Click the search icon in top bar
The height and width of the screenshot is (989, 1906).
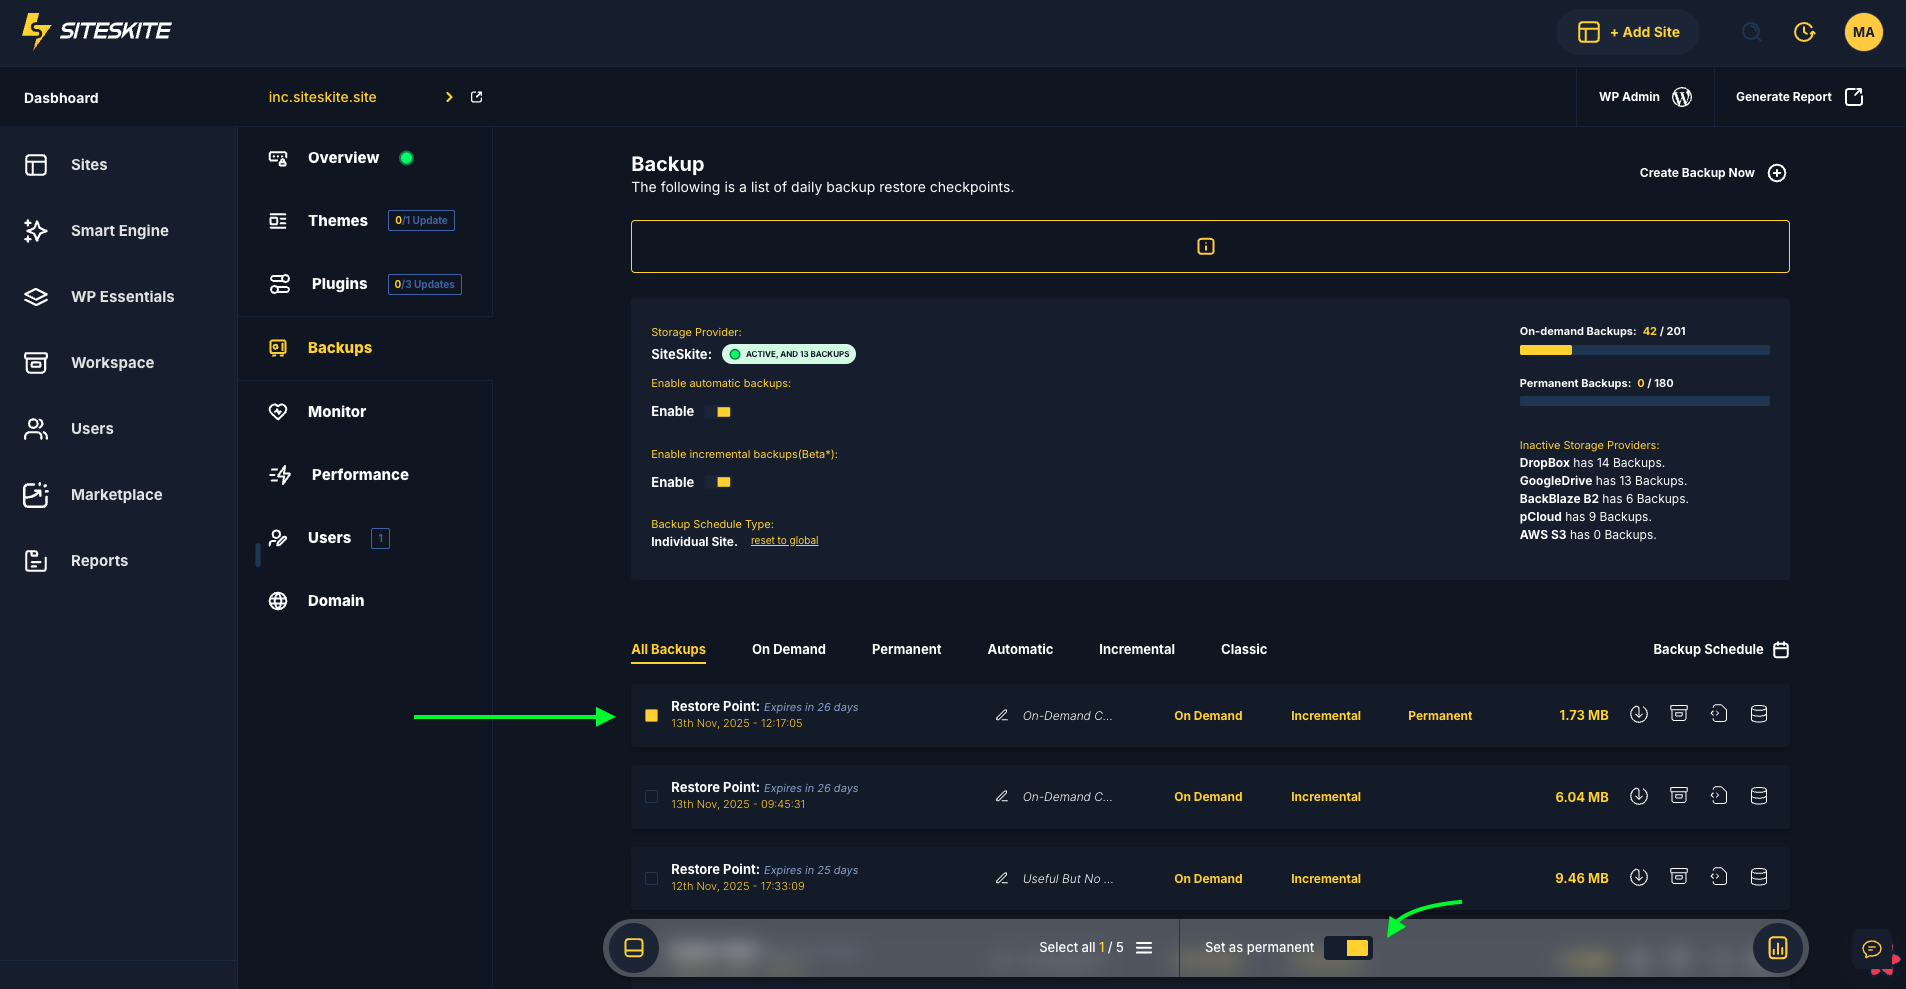coord(1751,32)
